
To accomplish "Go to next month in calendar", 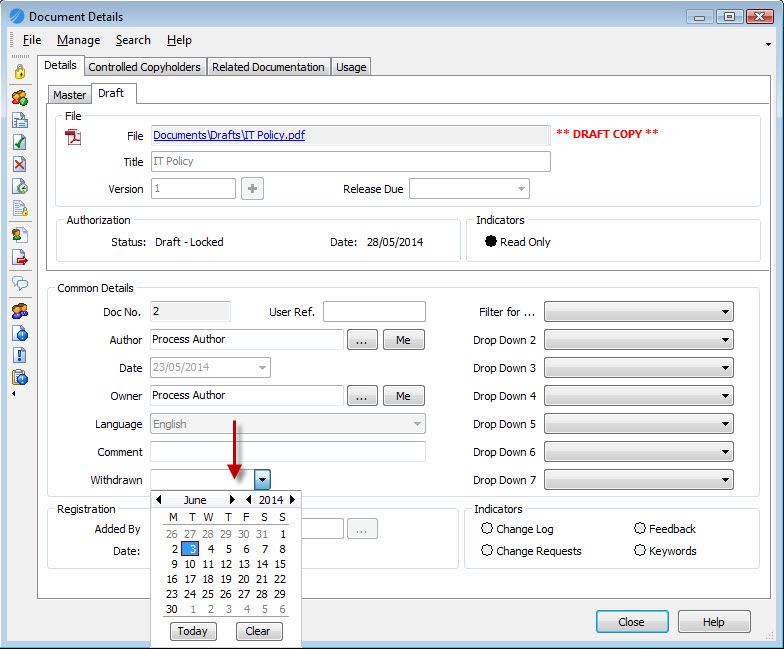I will [x=232, y=500].
